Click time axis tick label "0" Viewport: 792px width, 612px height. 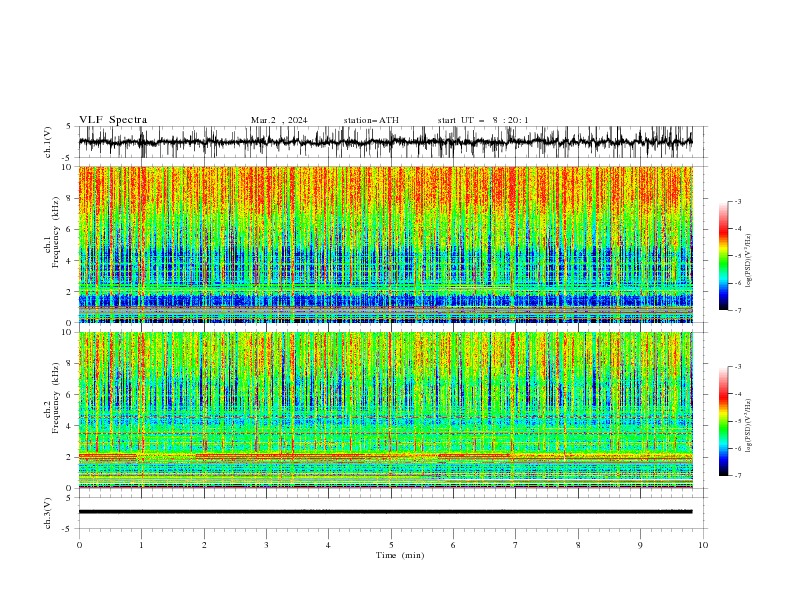79,545
